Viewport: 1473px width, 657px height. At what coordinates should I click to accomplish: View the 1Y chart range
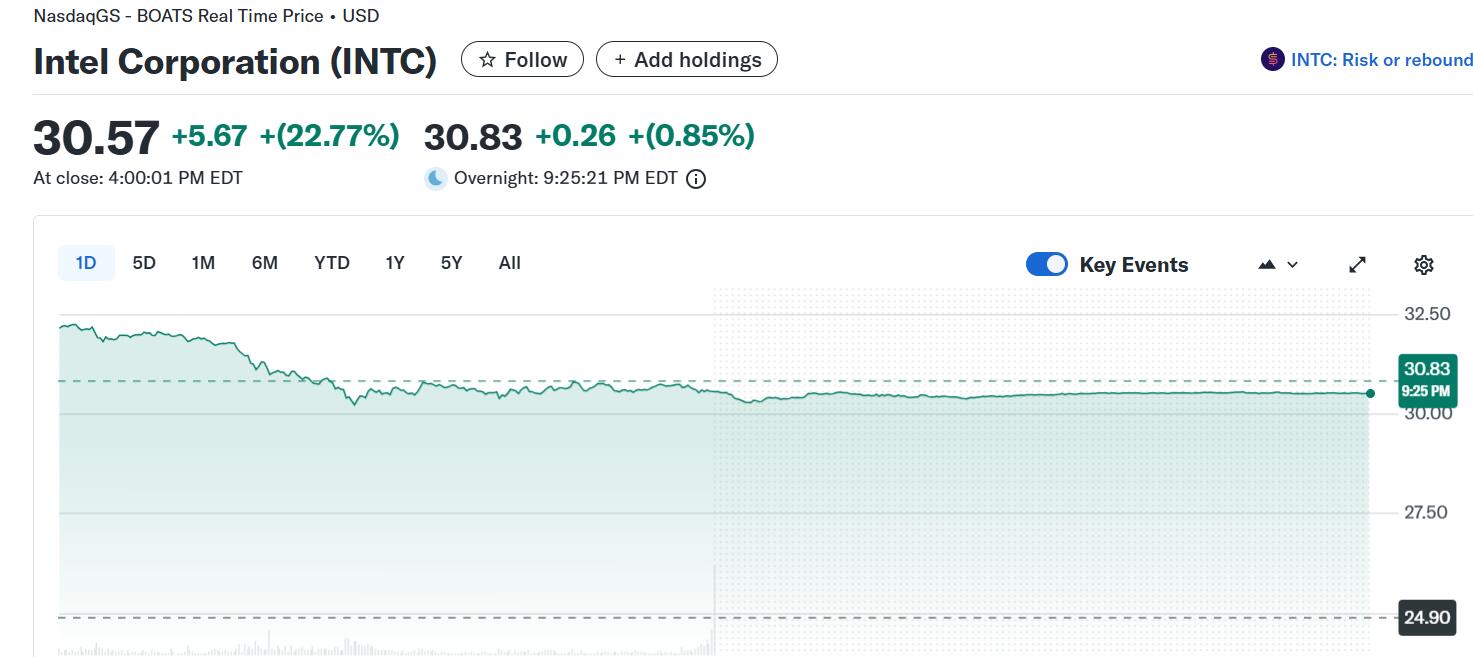click(395, 263)
